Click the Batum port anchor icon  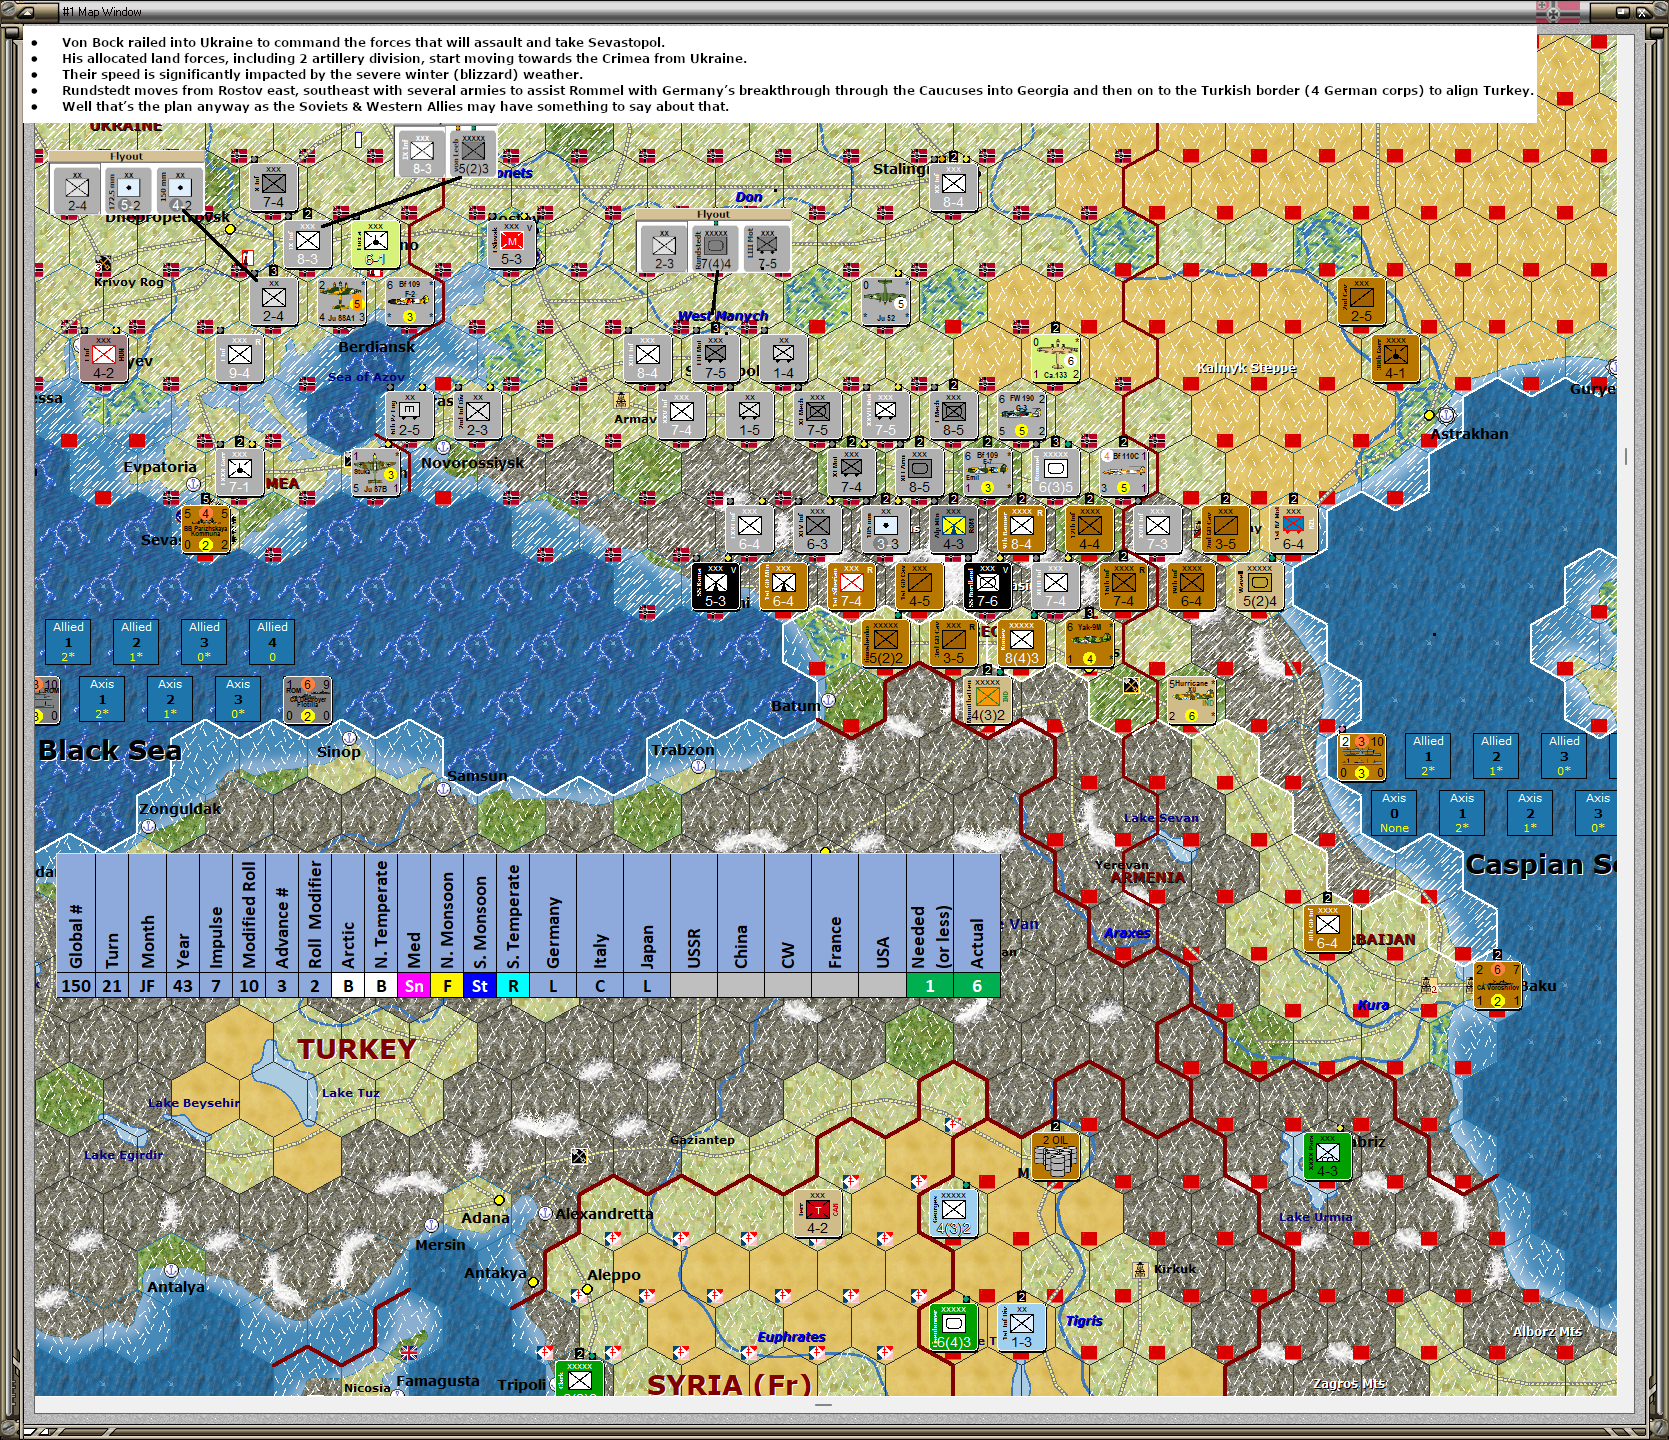[x=828, y=700]
